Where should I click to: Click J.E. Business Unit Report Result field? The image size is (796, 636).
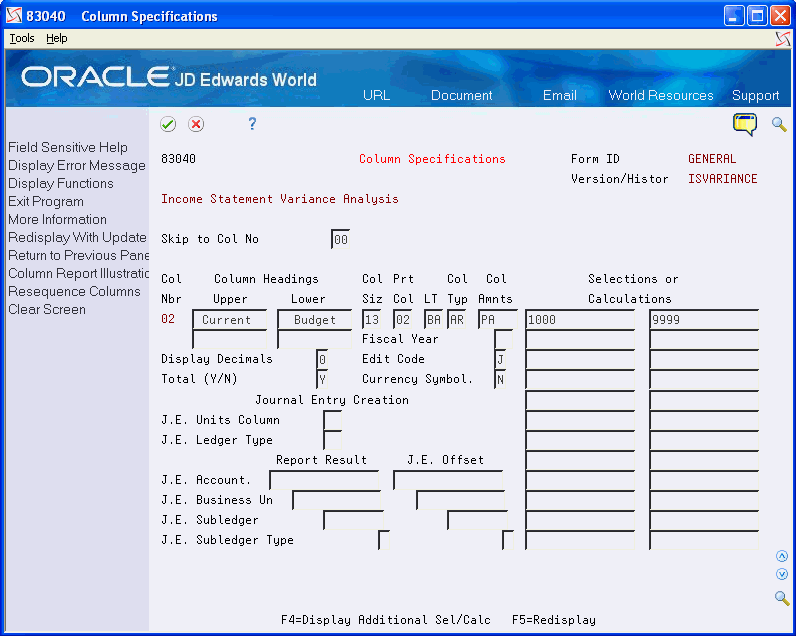[x=337, y=500]
